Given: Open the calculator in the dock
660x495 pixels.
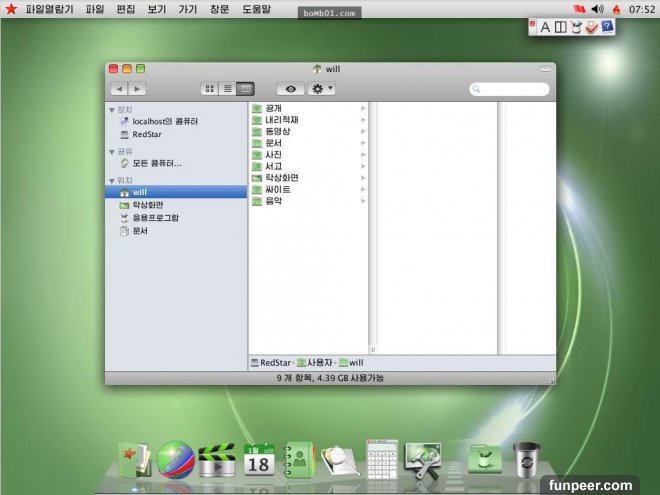Looking at the screenshot, I should tap(382, 460).
